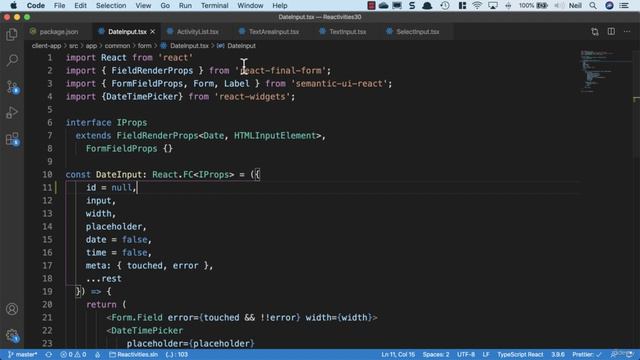Click 'placeholder,' on line 14
The width and height of the screenshot is (640, 360).
coord(116,227)
